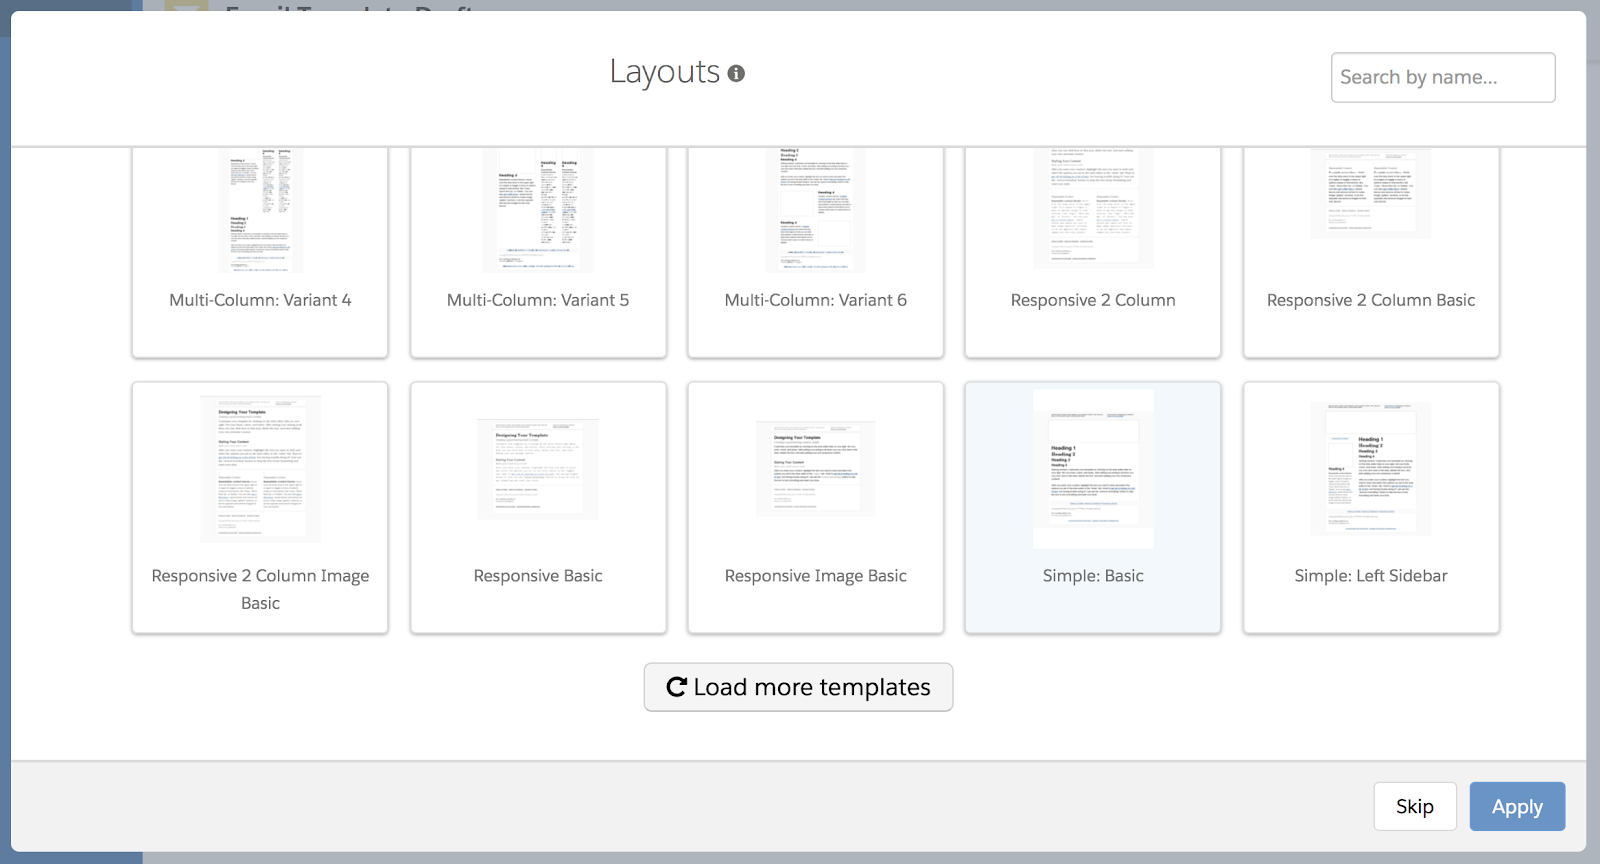Click the Simple: Left Sidebar label text
The width and height of the screenshot is (1600, 864).
pyautogui.click(x=1370, y=576)
